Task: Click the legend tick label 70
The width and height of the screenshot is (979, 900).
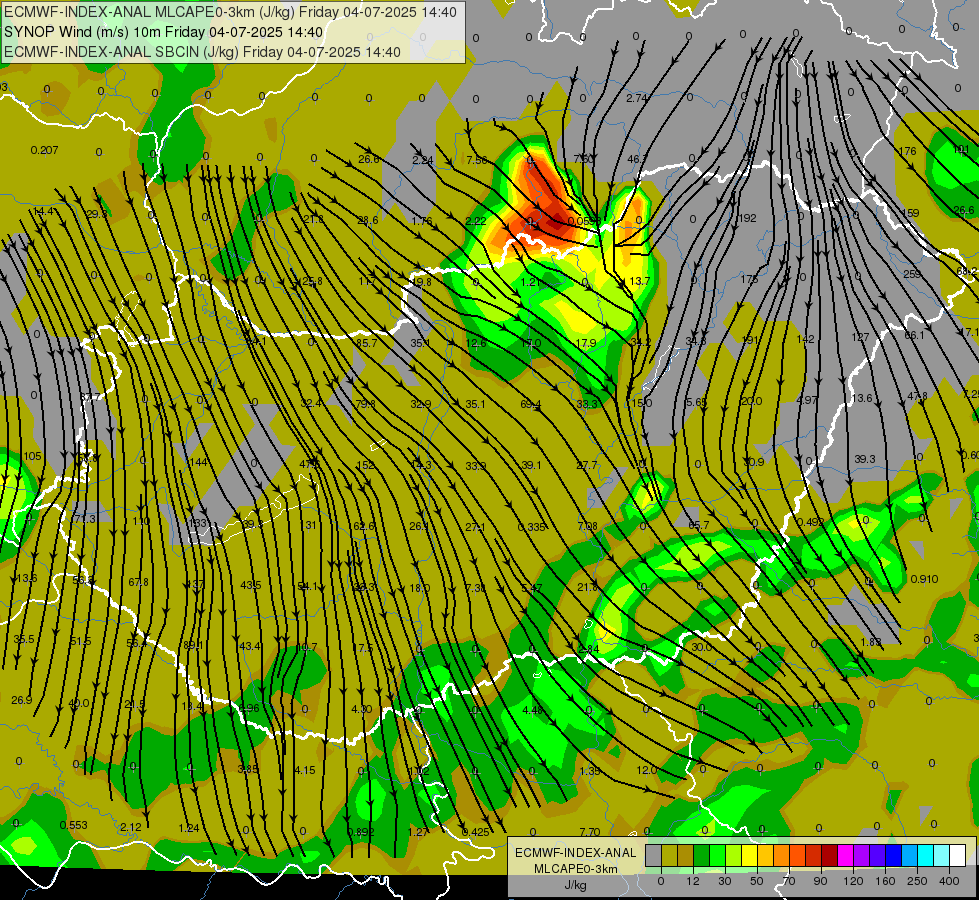Action: pyautogui.click(x=789, y=881)
